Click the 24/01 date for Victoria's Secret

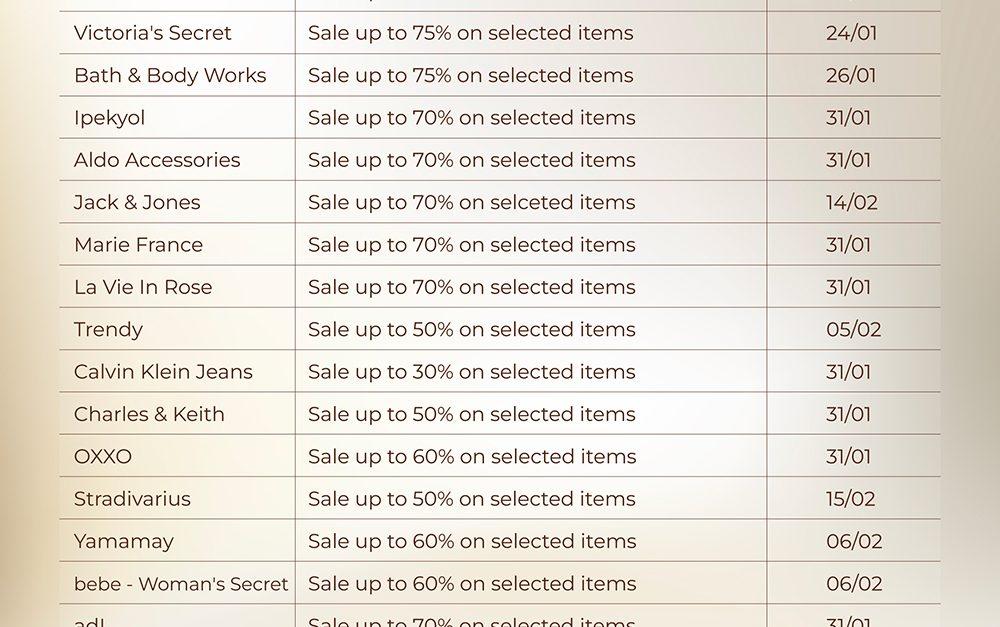pyautogui.click(x=851, y=33)
